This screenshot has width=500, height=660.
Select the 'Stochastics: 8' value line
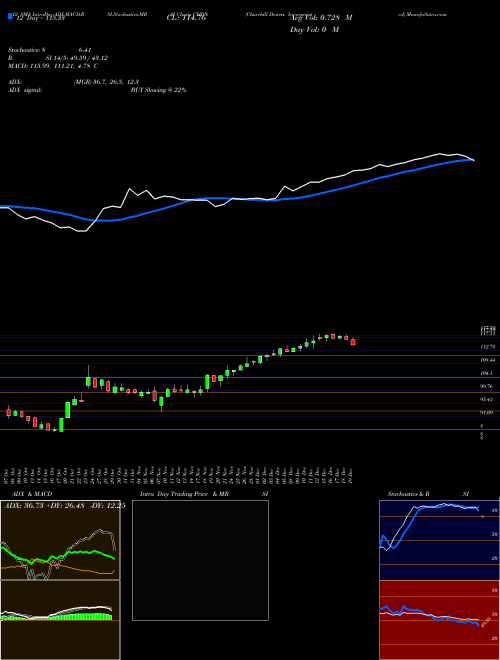coord(27,50)
